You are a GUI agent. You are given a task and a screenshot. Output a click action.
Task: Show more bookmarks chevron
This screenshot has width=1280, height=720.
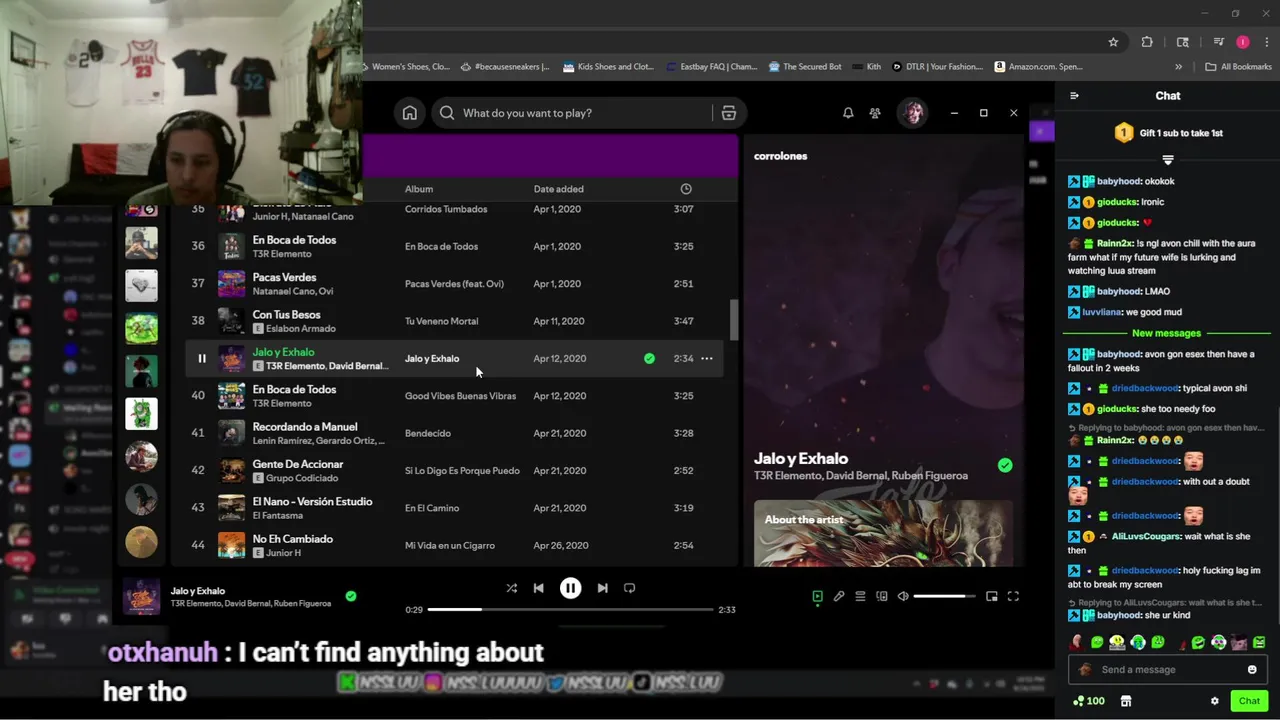[x=1178, y=67]
